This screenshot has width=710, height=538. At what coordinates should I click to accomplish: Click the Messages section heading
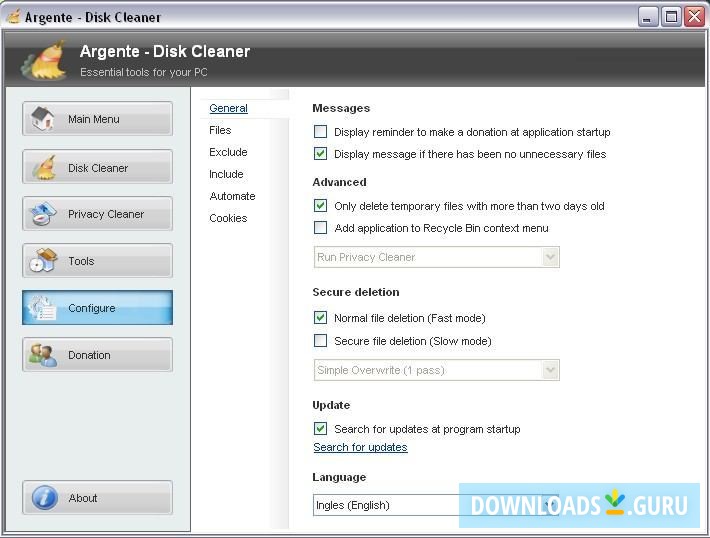(x=341, y=108)
